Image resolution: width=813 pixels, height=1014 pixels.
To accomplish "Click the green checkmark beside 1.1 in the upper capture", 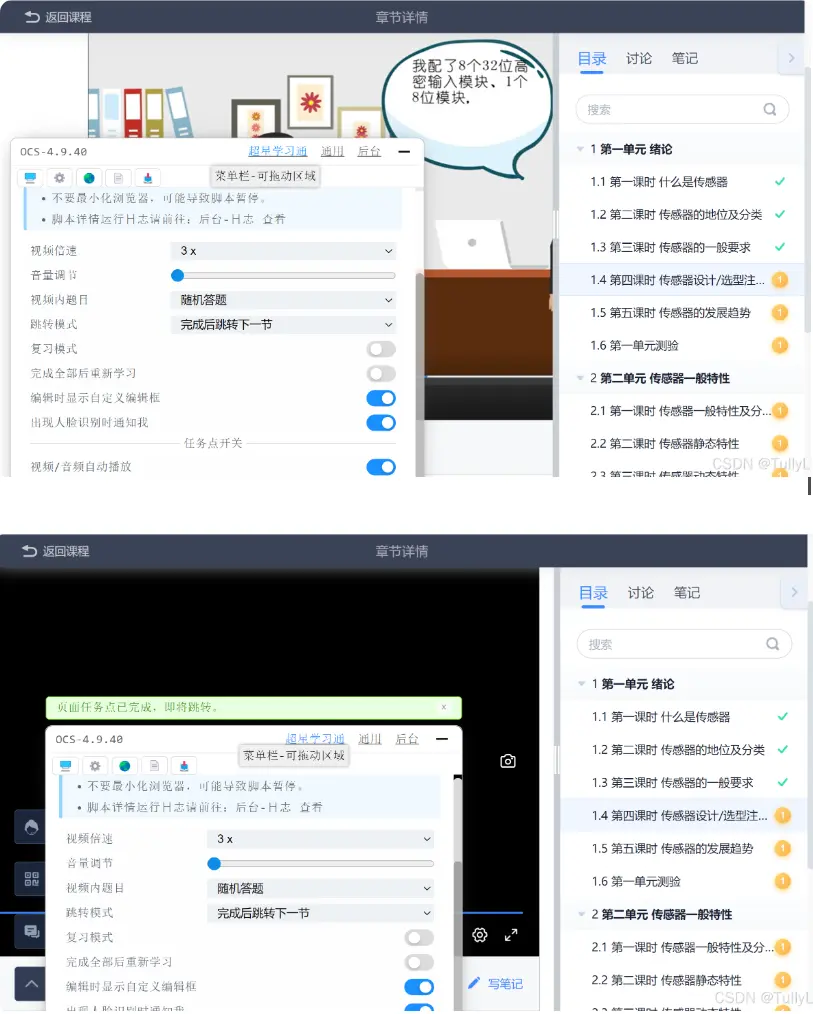I will (x=780, y=182).
